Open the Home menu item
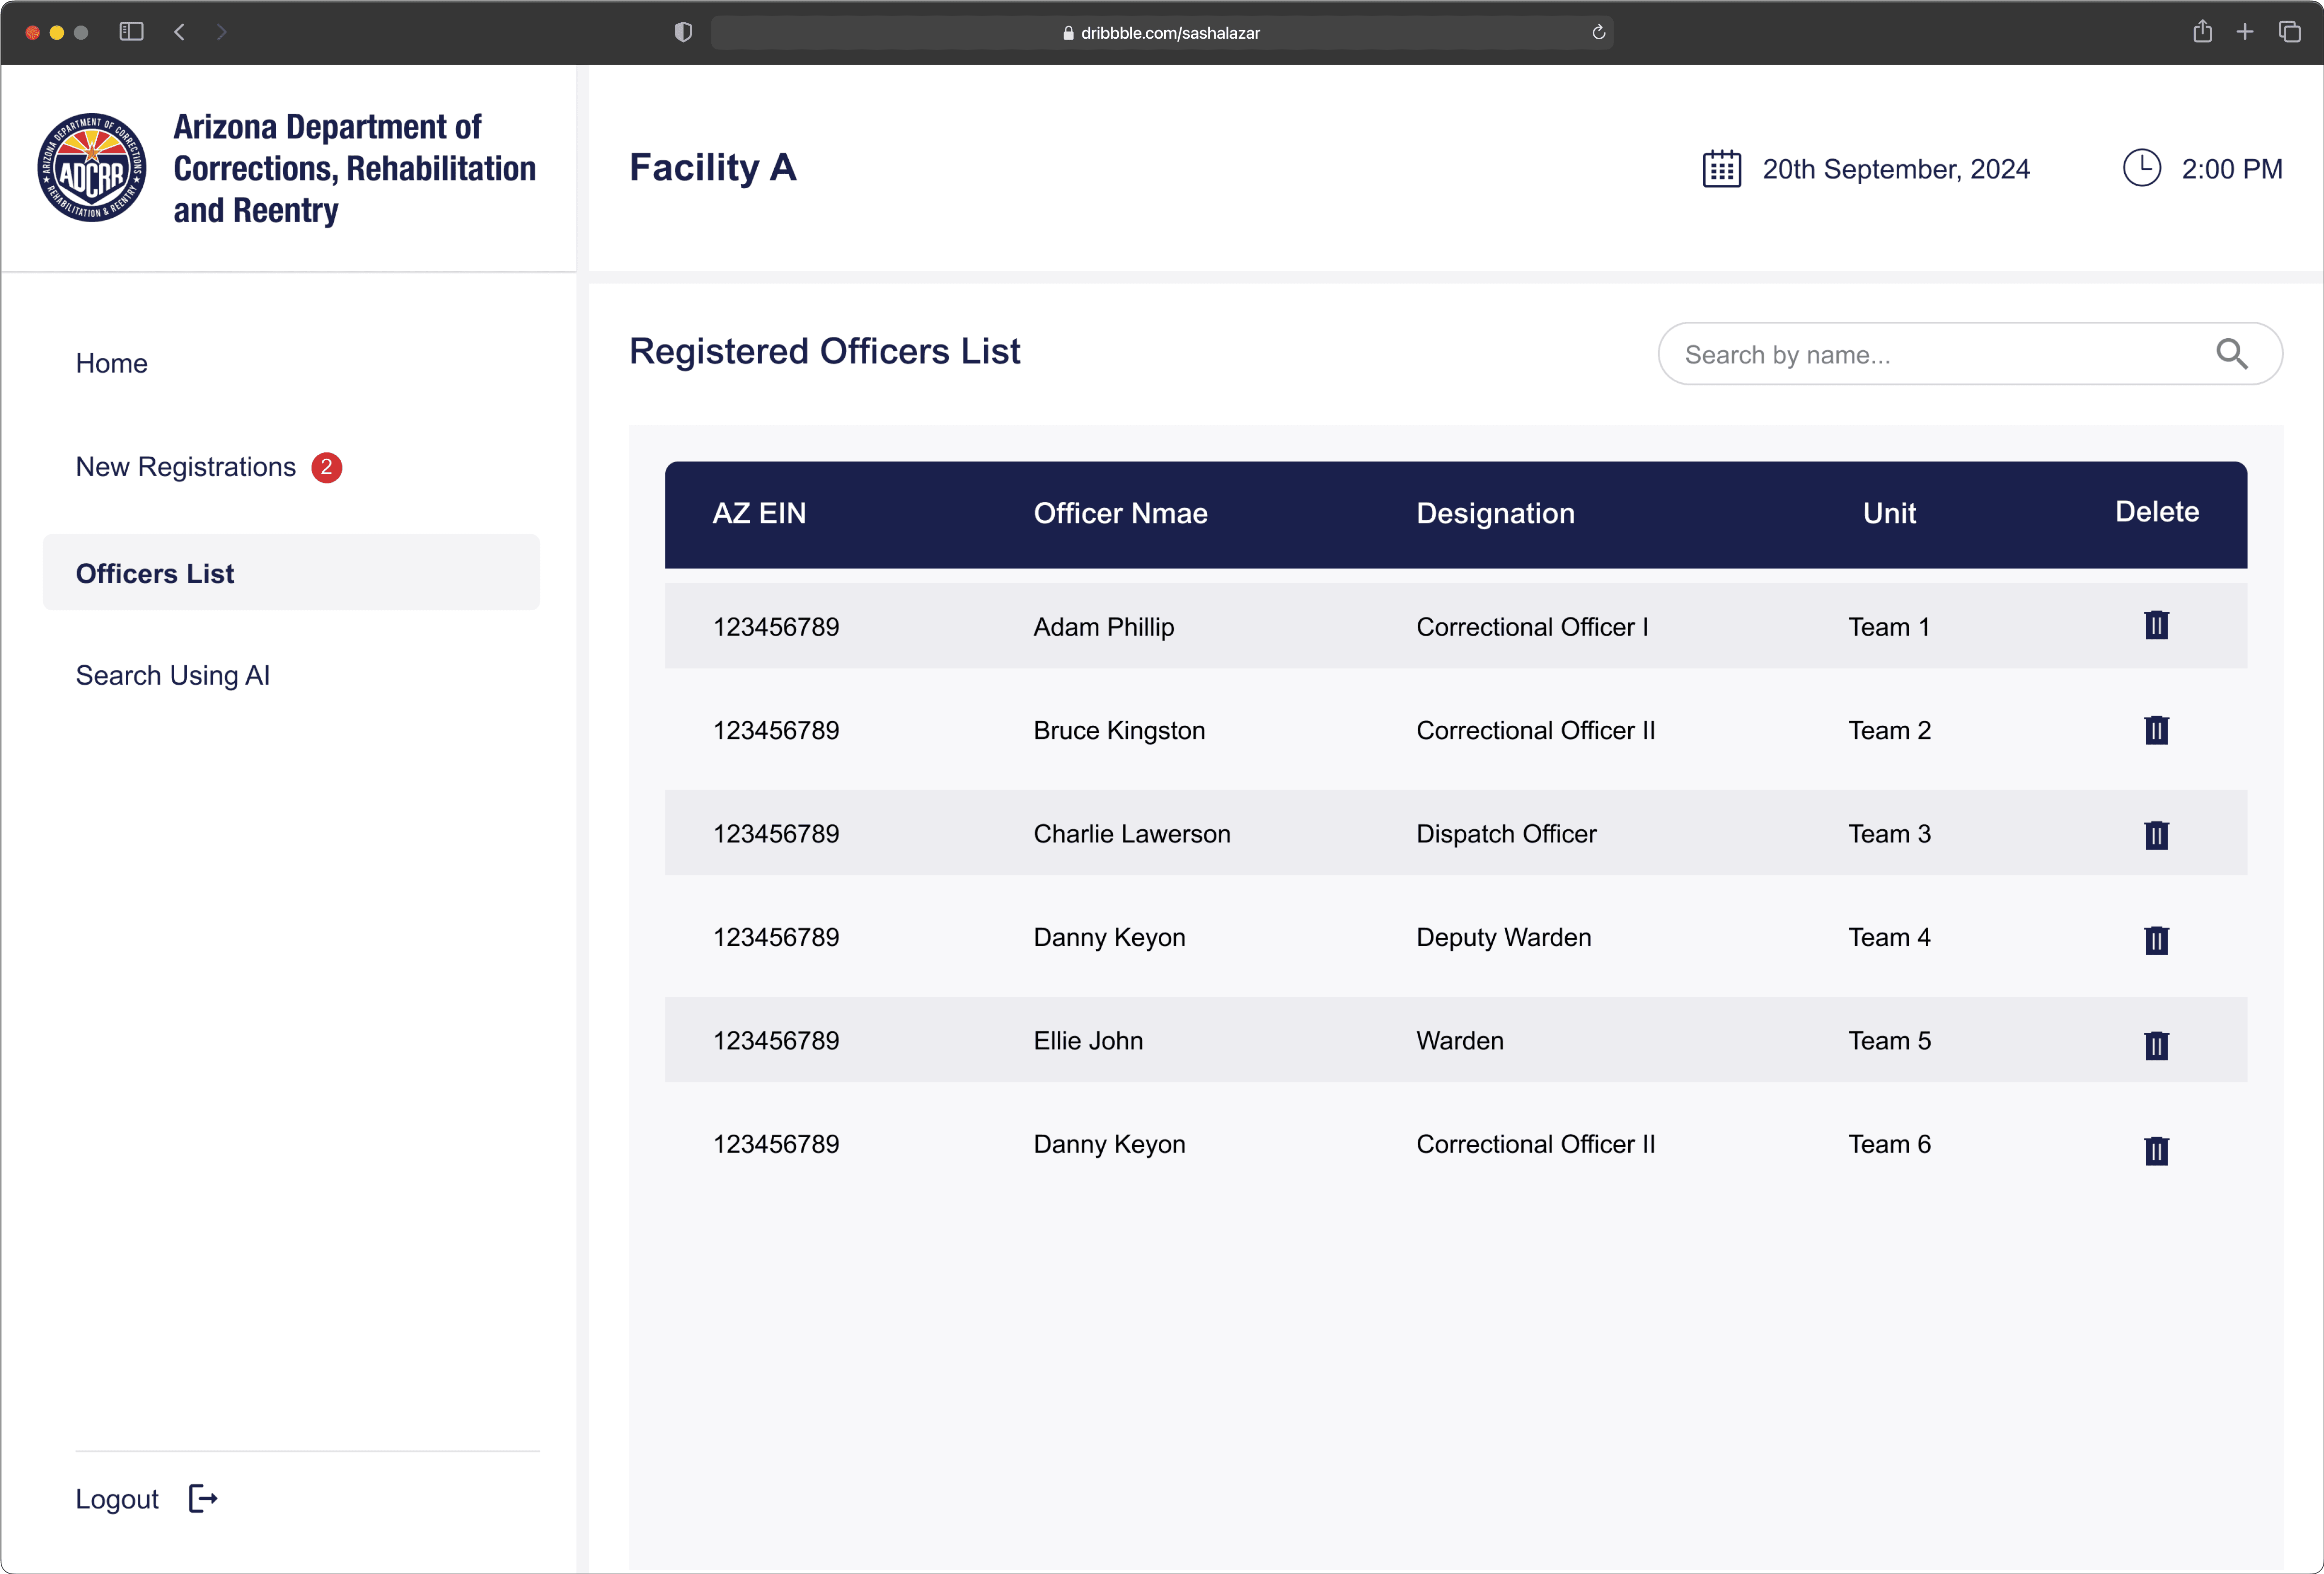The width and height of the screenshot is (2324, 1574). (112, 363)
